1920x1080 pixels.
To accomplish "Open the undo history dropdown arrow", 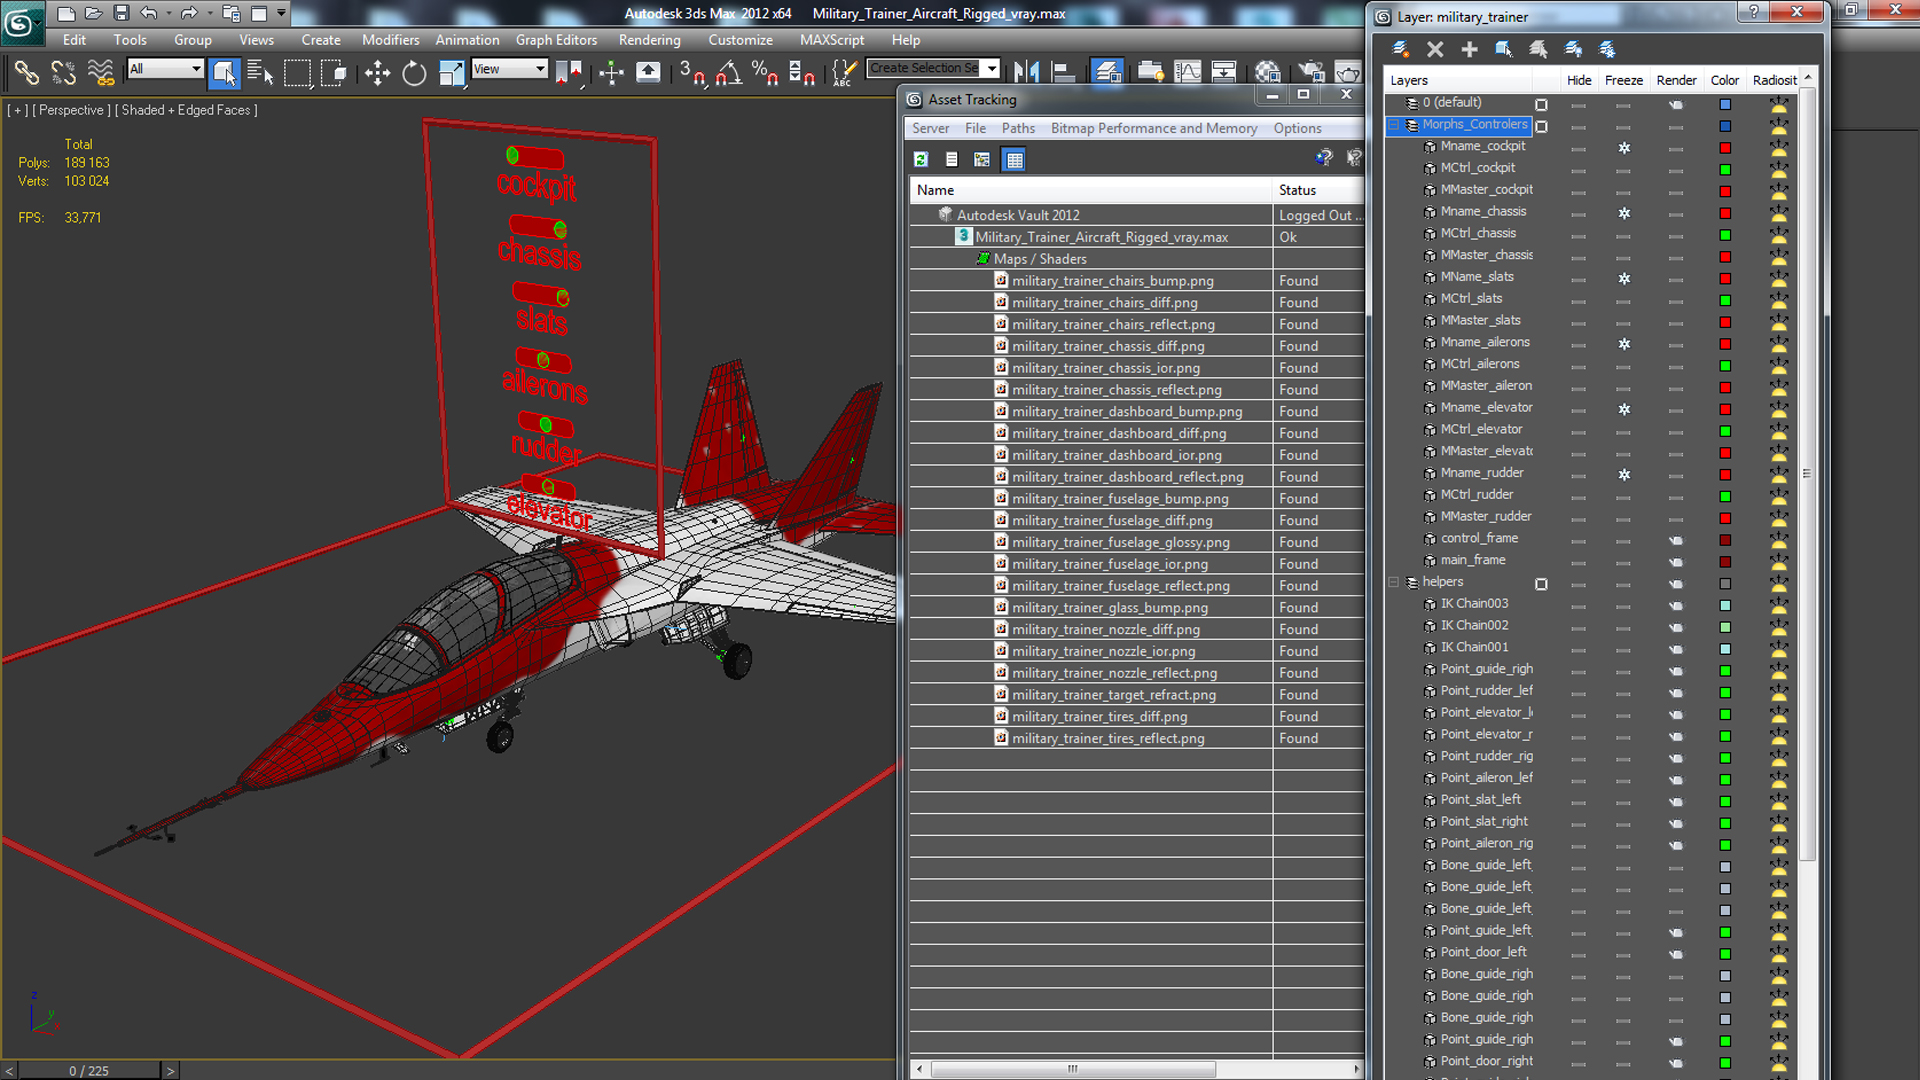I will coord(168,13).
